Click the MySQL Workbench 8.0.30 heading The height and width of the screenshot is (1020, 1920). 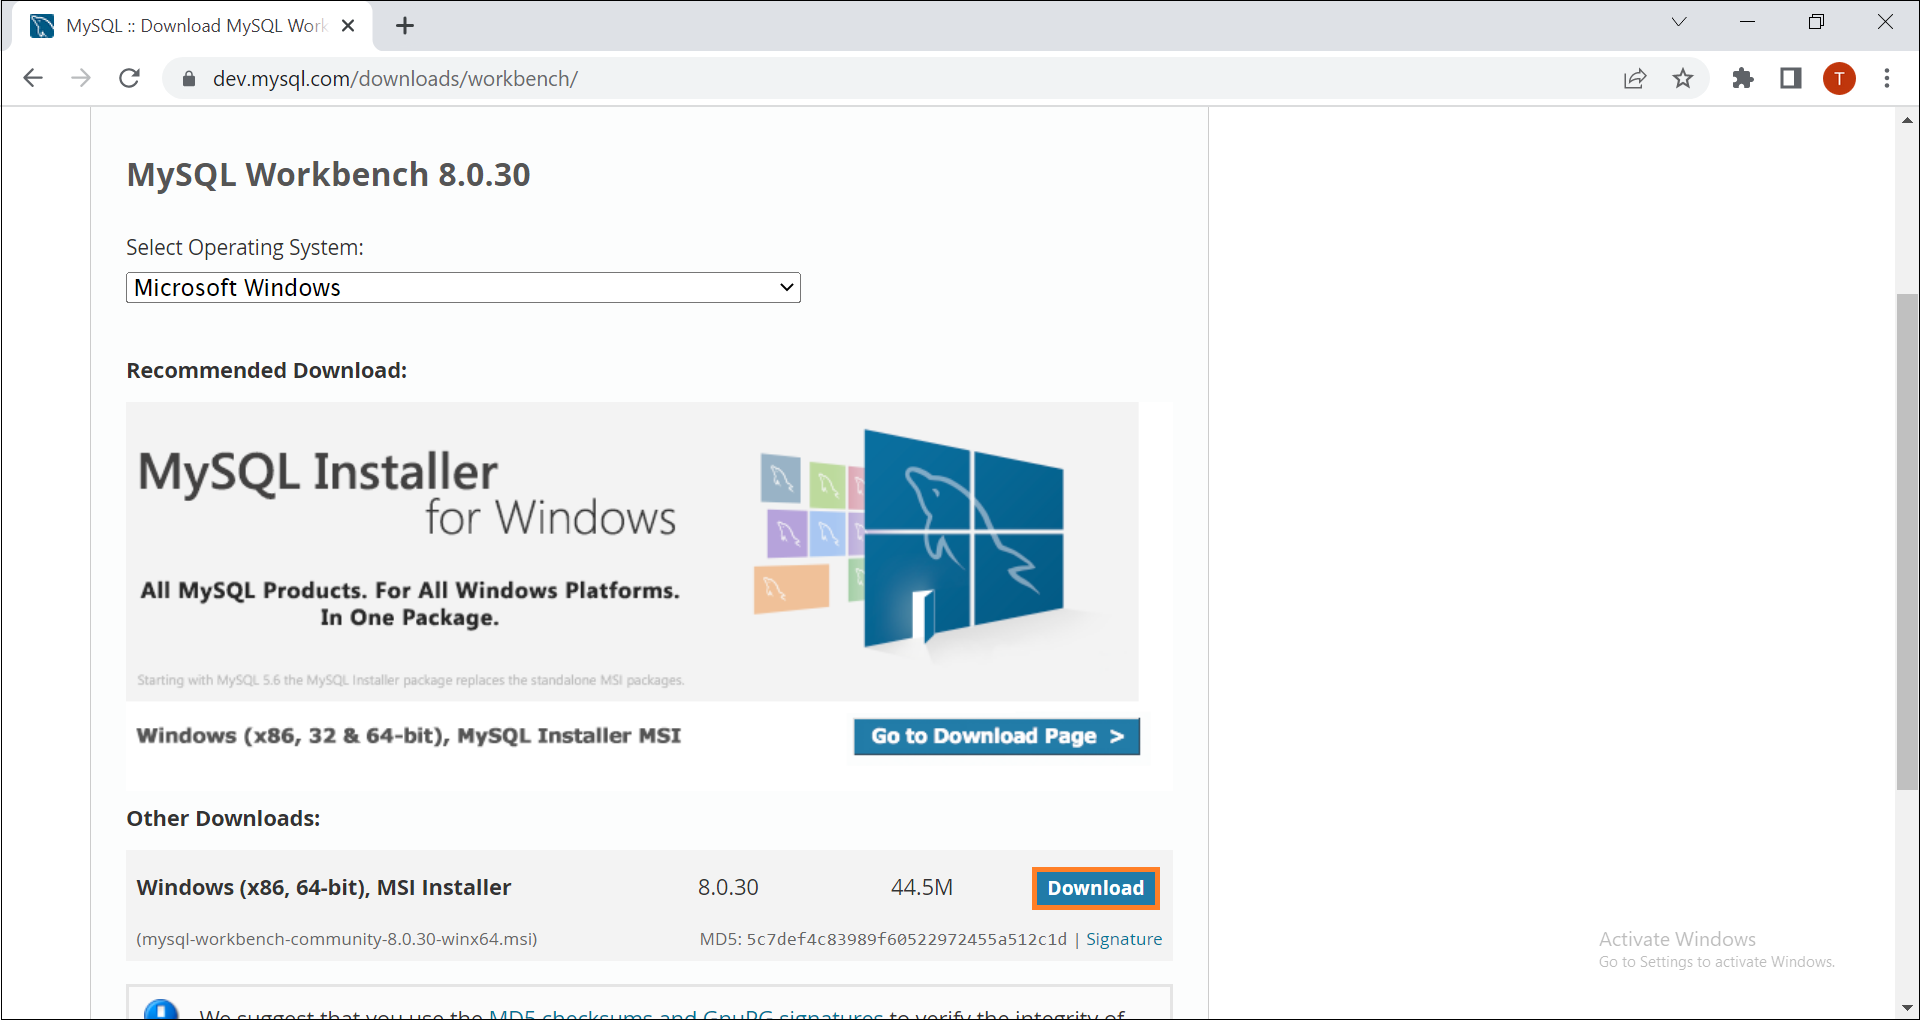(x=328, y=175)
